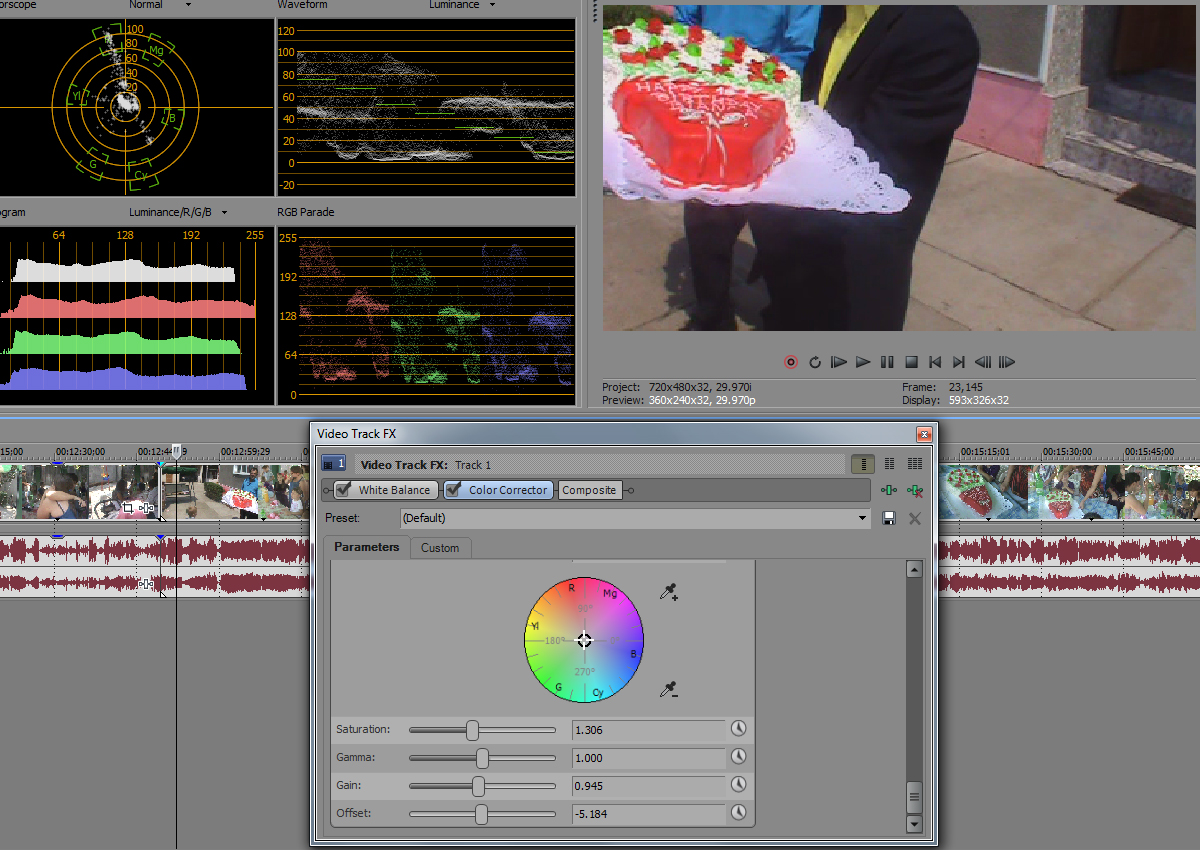
Task: Stop playback in the preview window
Action: 911,362
